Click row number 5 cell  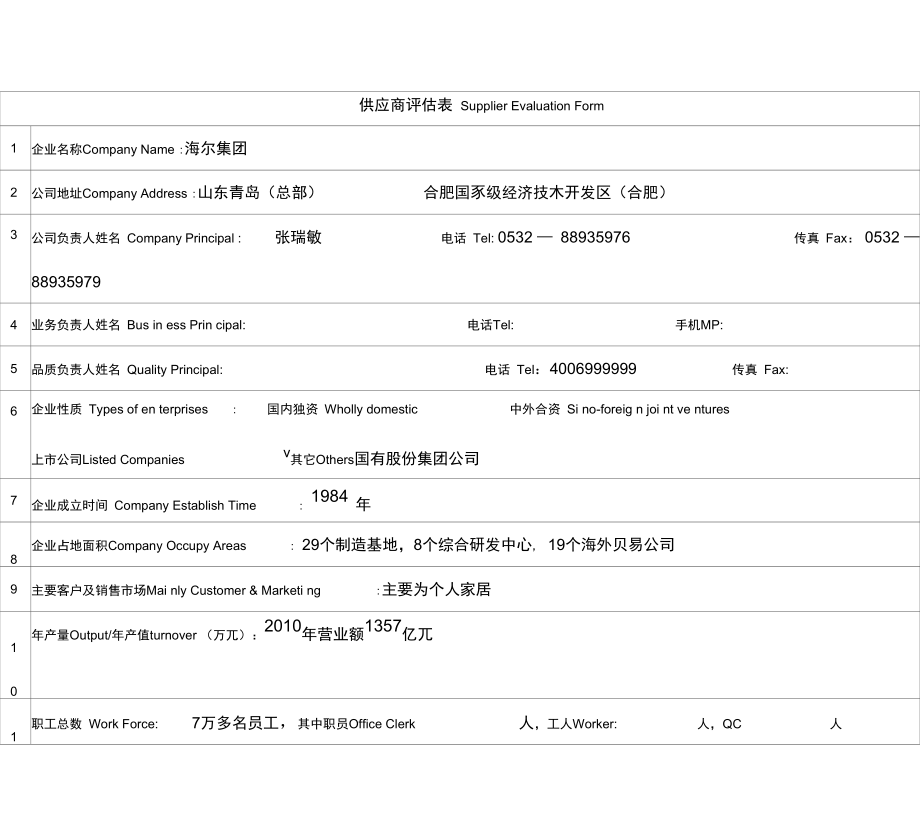pos(15,368)
